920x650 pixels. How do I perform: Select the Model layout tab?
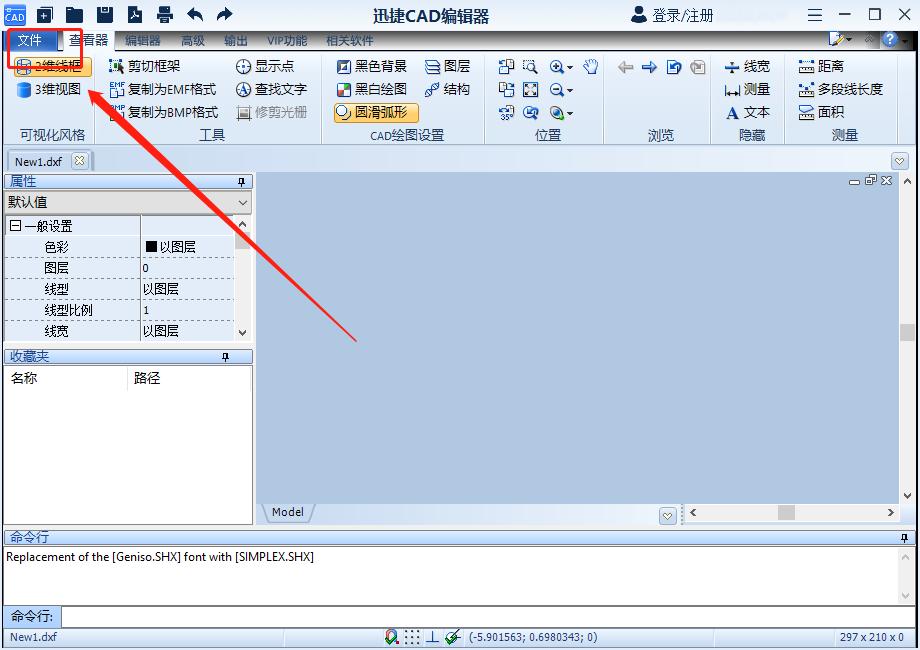[x=288, y=512]
